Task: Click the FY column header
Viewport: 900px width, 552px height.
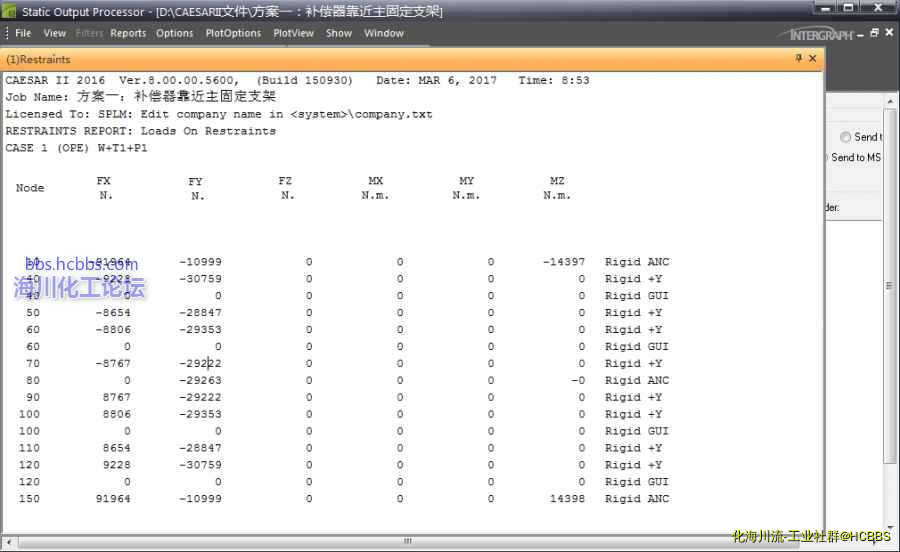Action: (195, 181)
